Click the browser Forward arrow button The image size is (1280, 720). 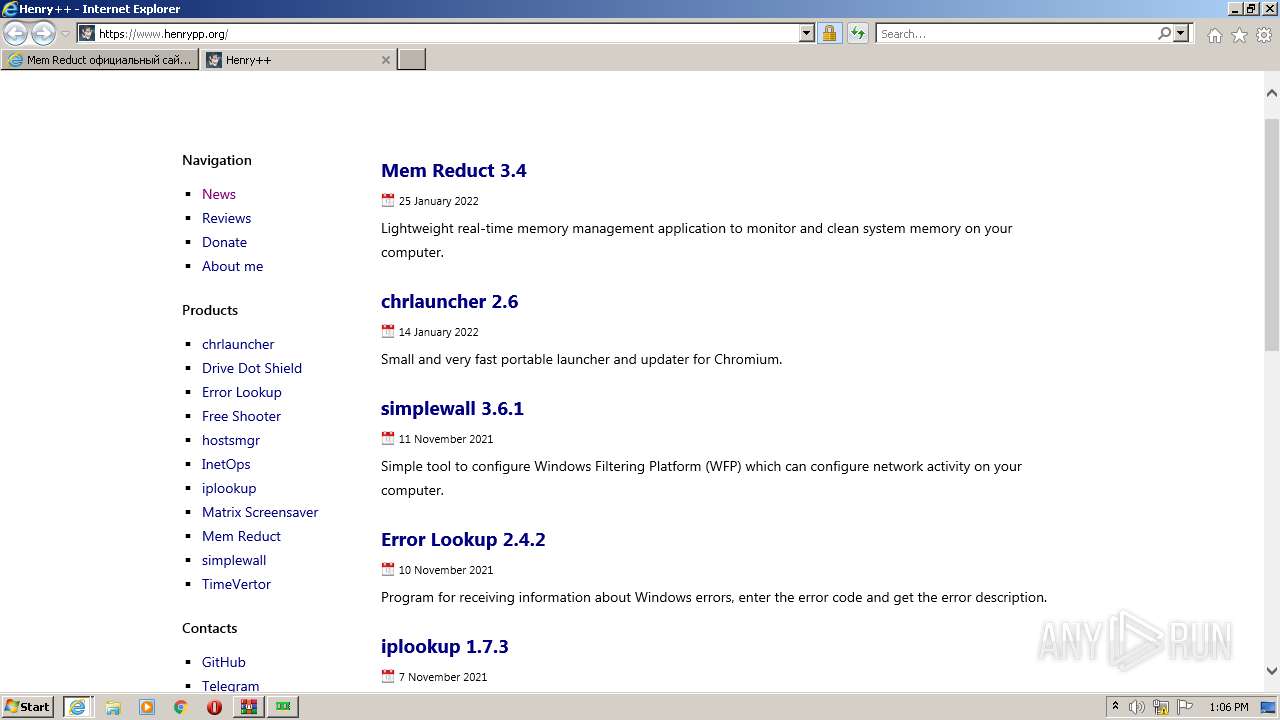(43, 34)
